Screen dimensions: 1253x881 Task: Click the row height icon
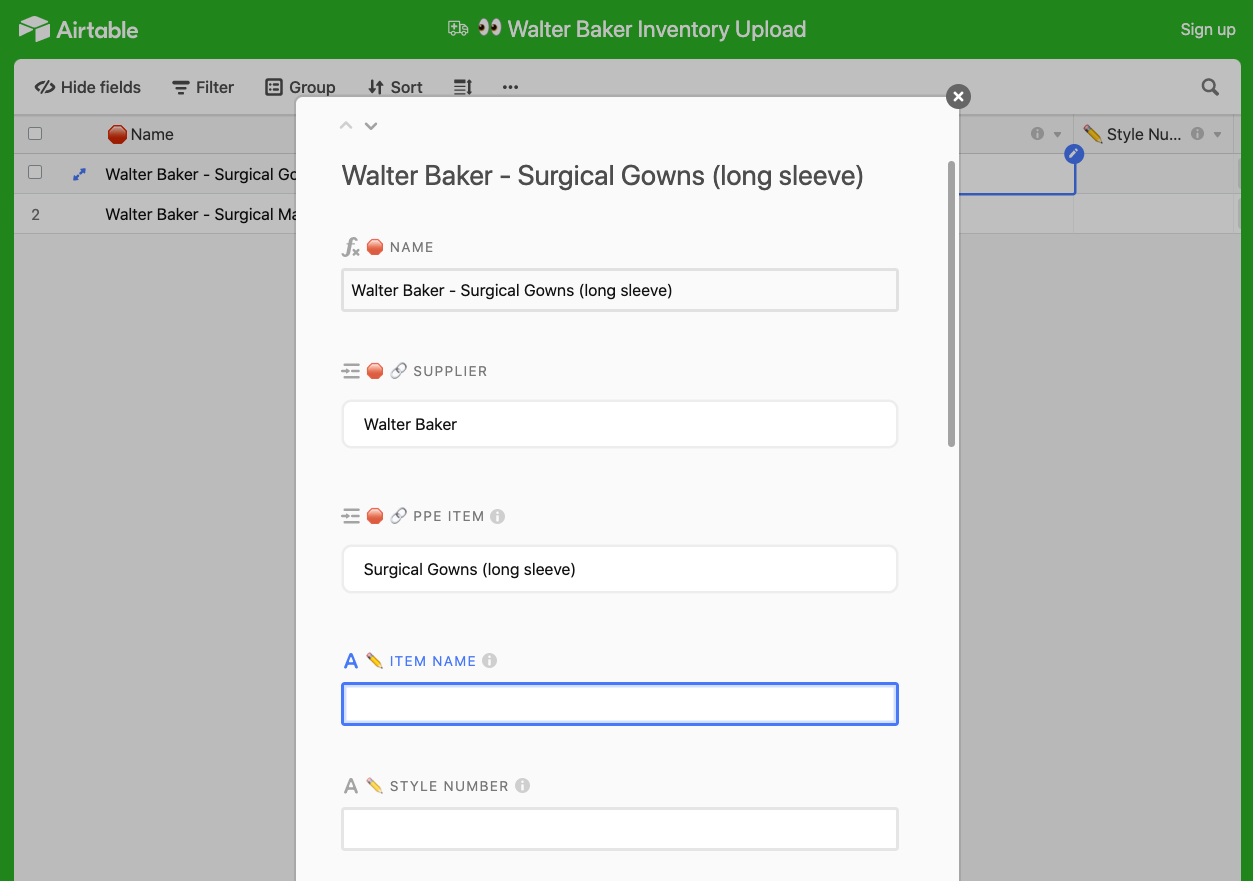(x=462, y=87)
